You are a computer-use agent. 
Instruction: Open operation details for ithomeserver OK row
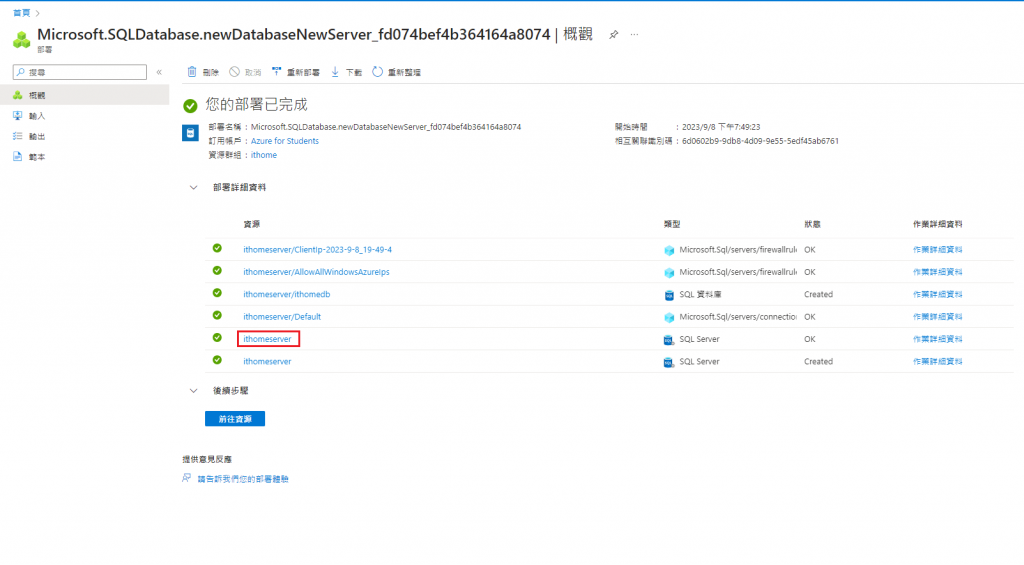[x=938, y=339]
